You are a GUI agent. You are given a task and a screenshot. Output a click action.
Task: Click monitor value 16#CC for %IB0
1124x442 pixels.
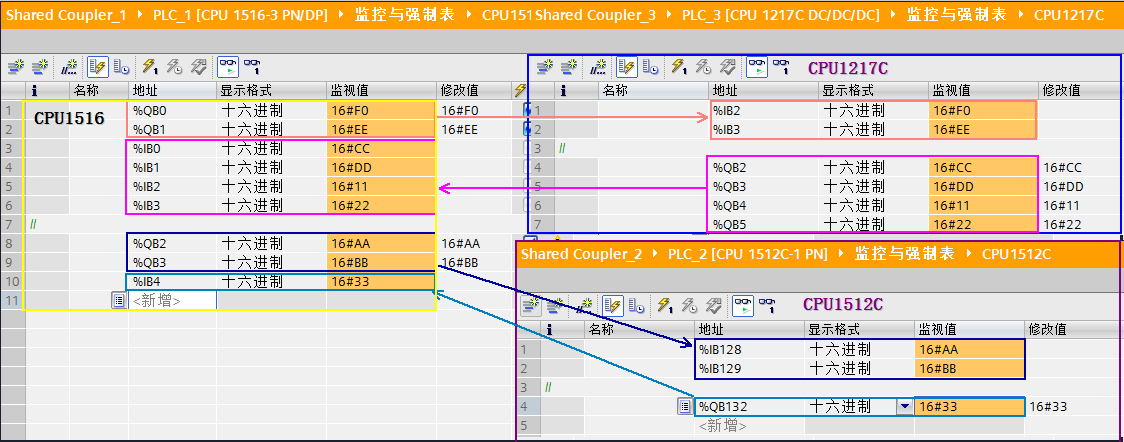[381, 148]
